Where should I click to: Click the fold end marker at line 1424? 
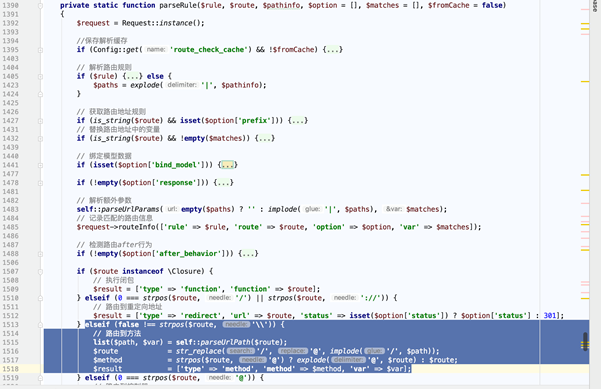click(x=40, y=94)
